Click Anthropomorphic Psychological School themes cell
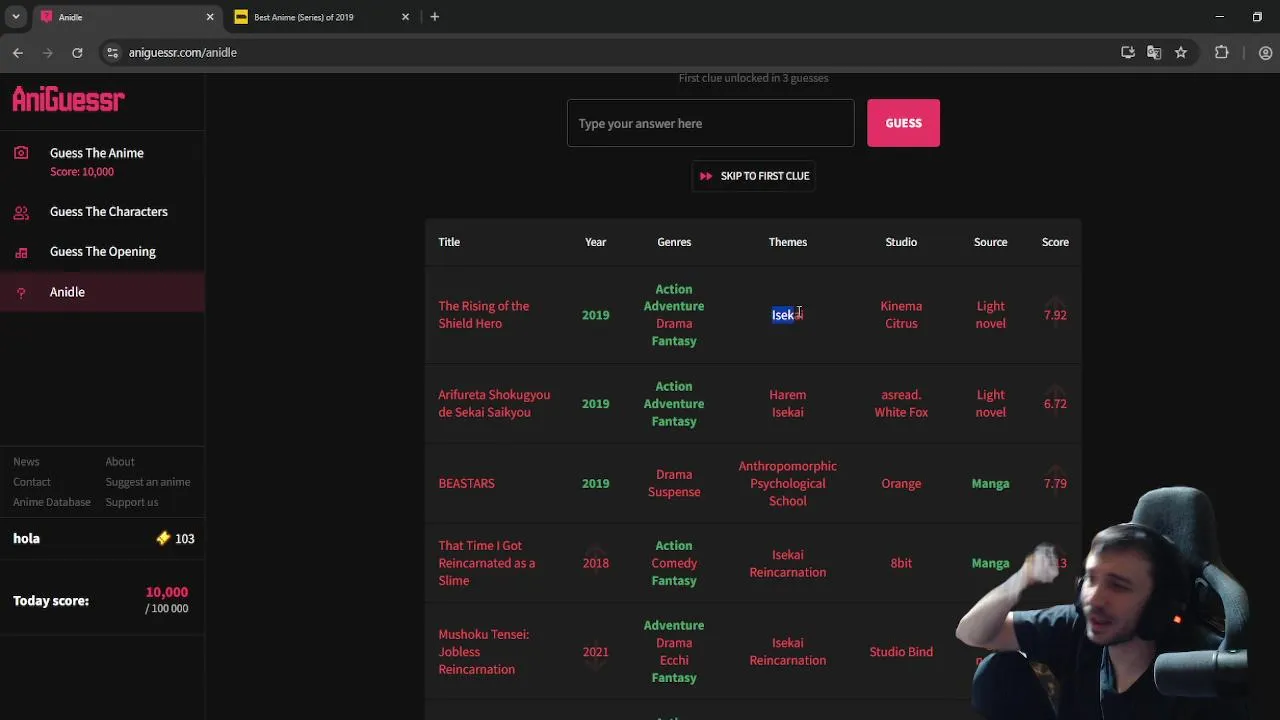This screenshot has height=720, width=1280. (788, 484)
